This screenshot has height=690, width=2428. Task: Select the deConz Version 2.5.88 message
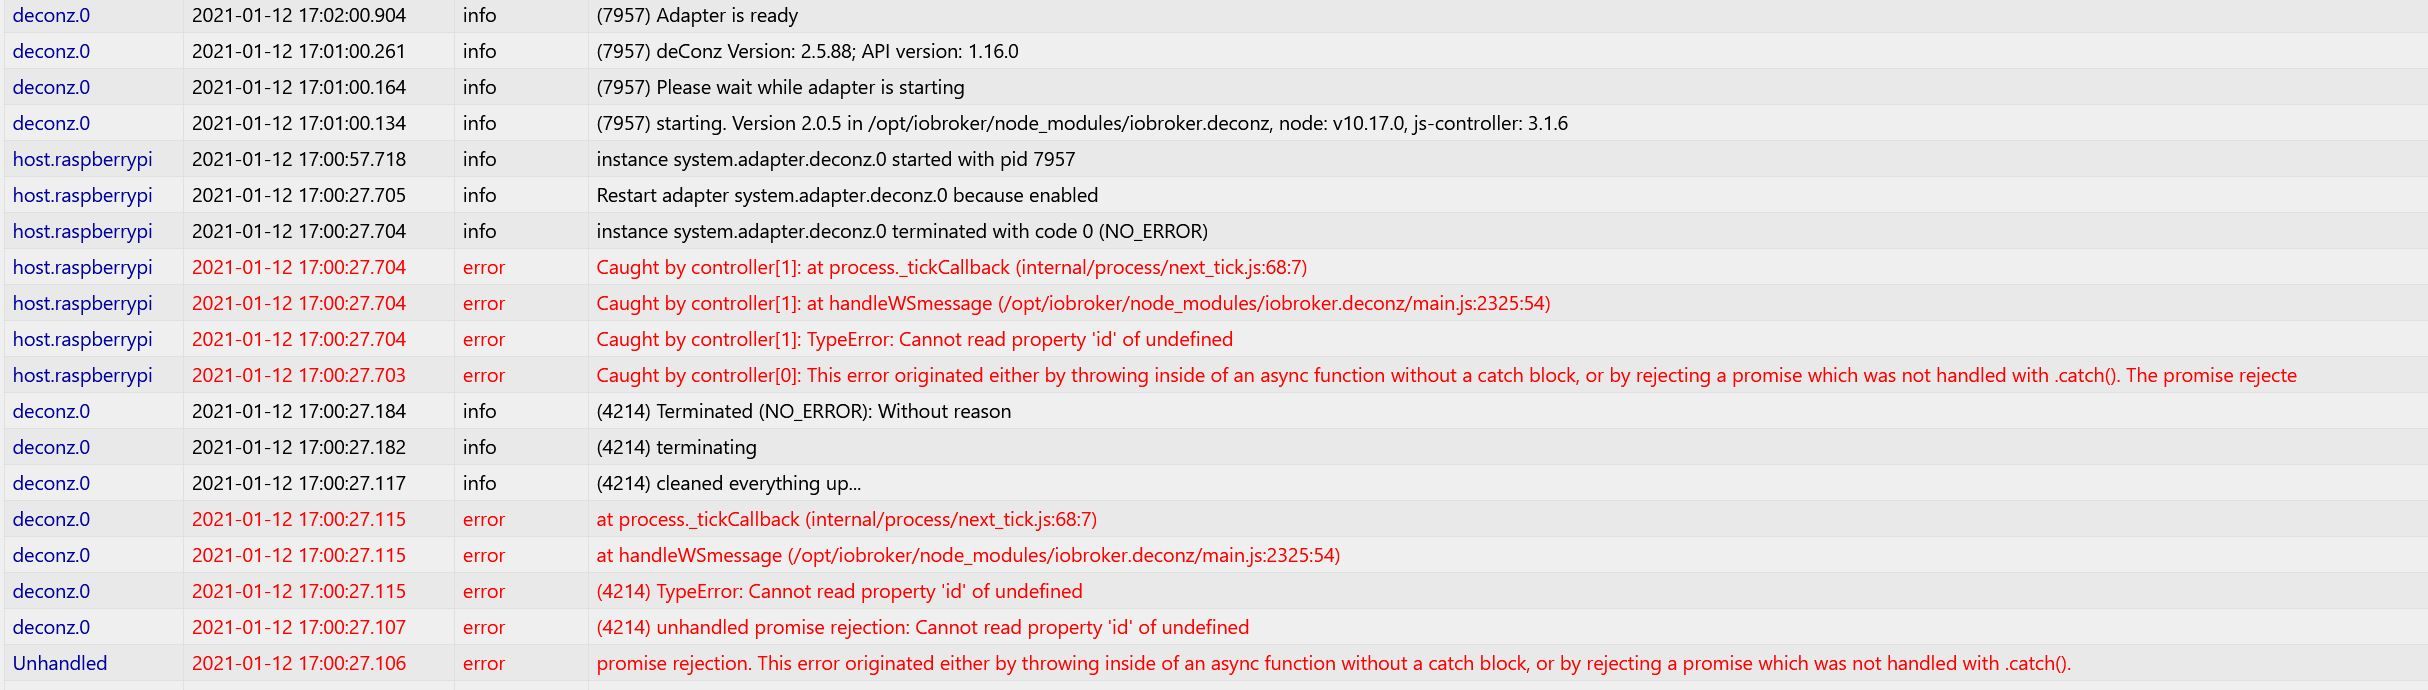coord(807,51)
